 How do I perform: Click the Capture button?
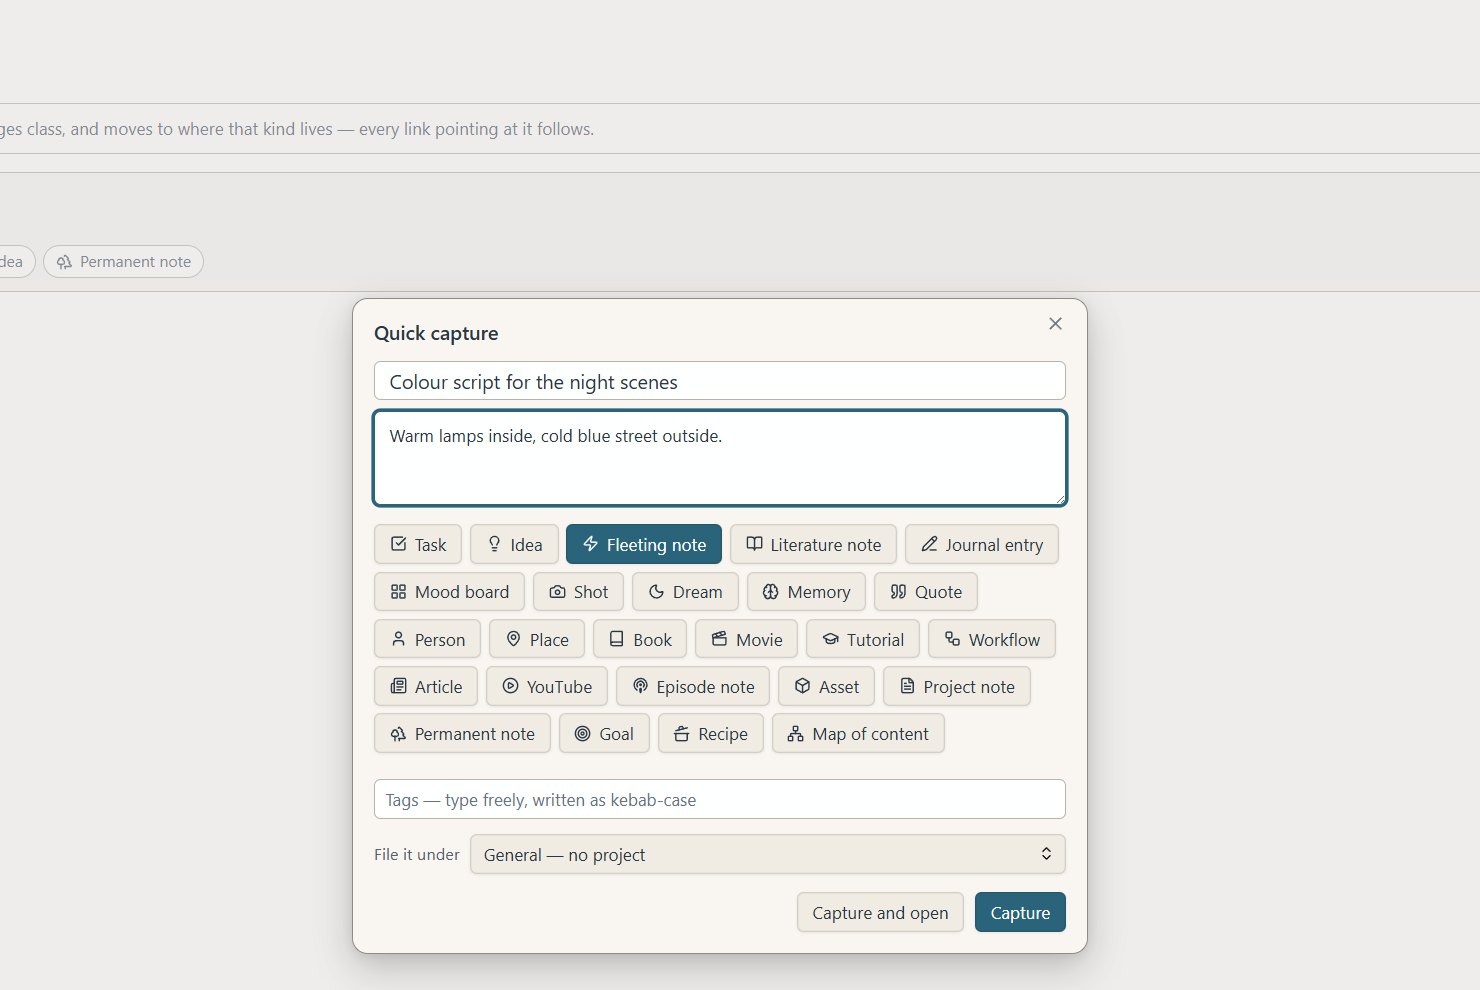pyautogui.click(x=1020, y=912)
